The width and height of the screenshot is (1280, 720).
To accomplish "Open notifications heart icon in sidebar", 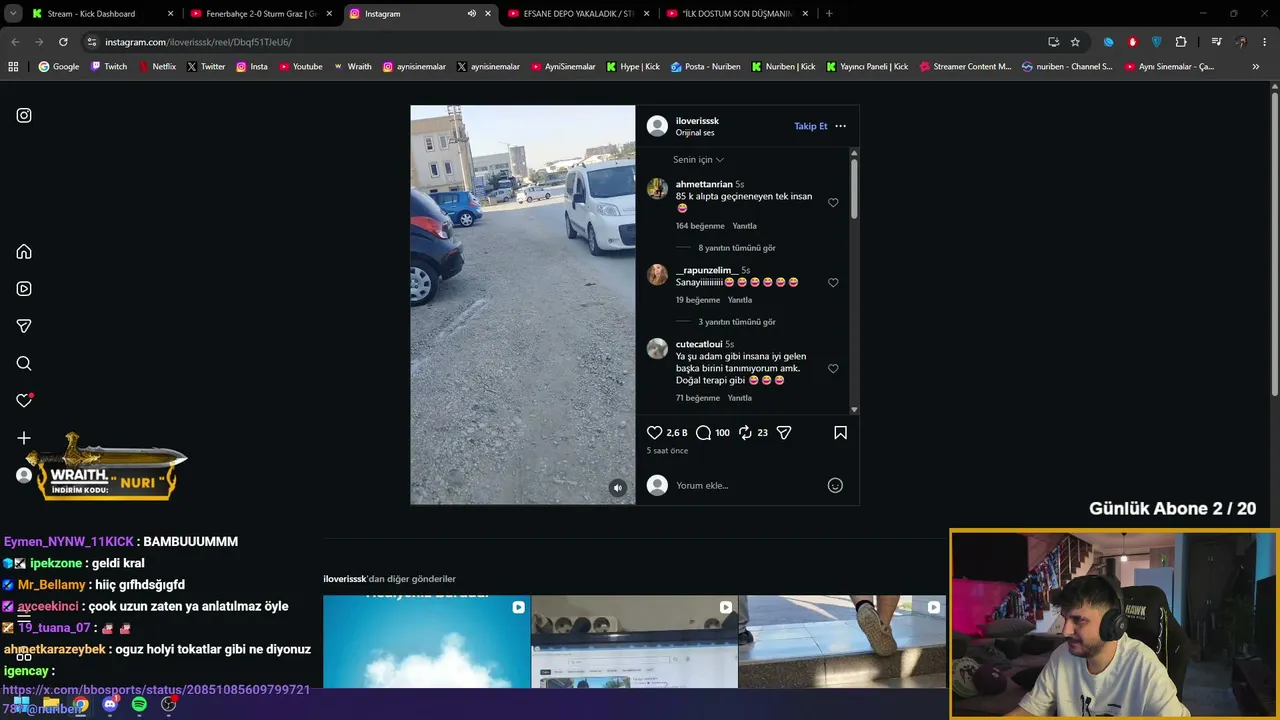I will [24, 400].
